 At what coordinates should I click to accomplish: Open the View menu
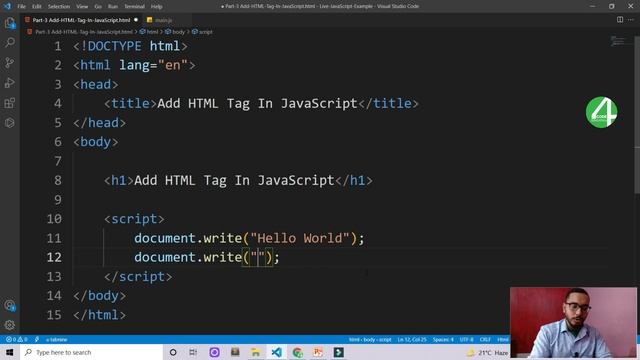click(82, 7)
